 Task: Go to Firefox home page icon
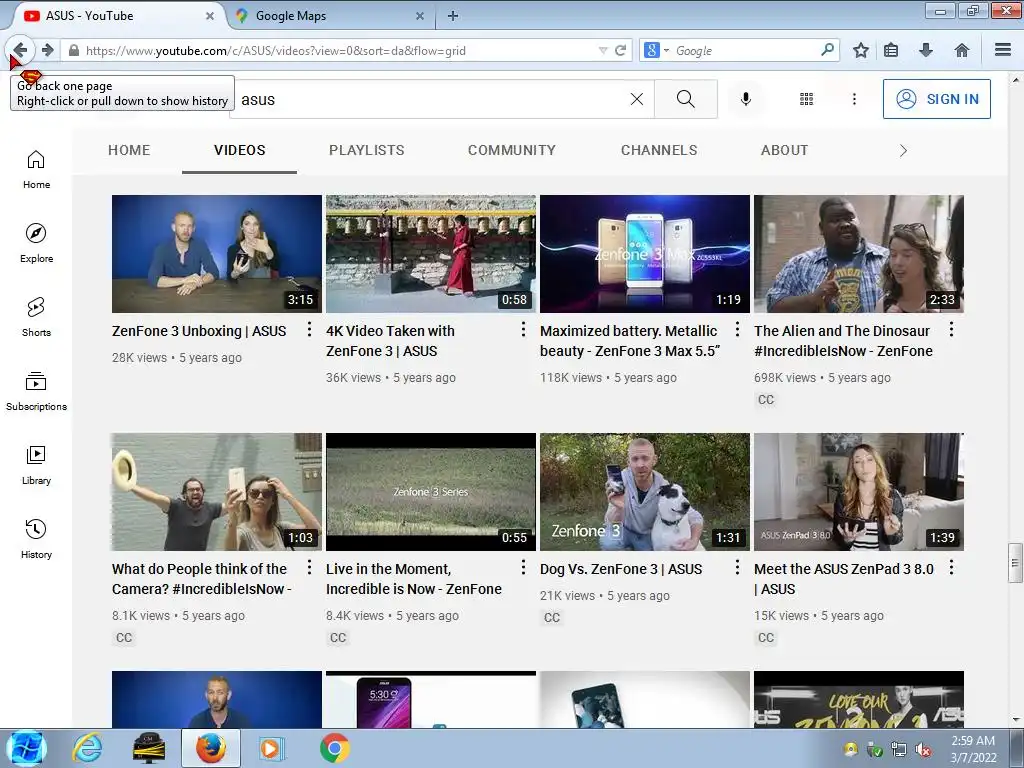click(961, 50)
